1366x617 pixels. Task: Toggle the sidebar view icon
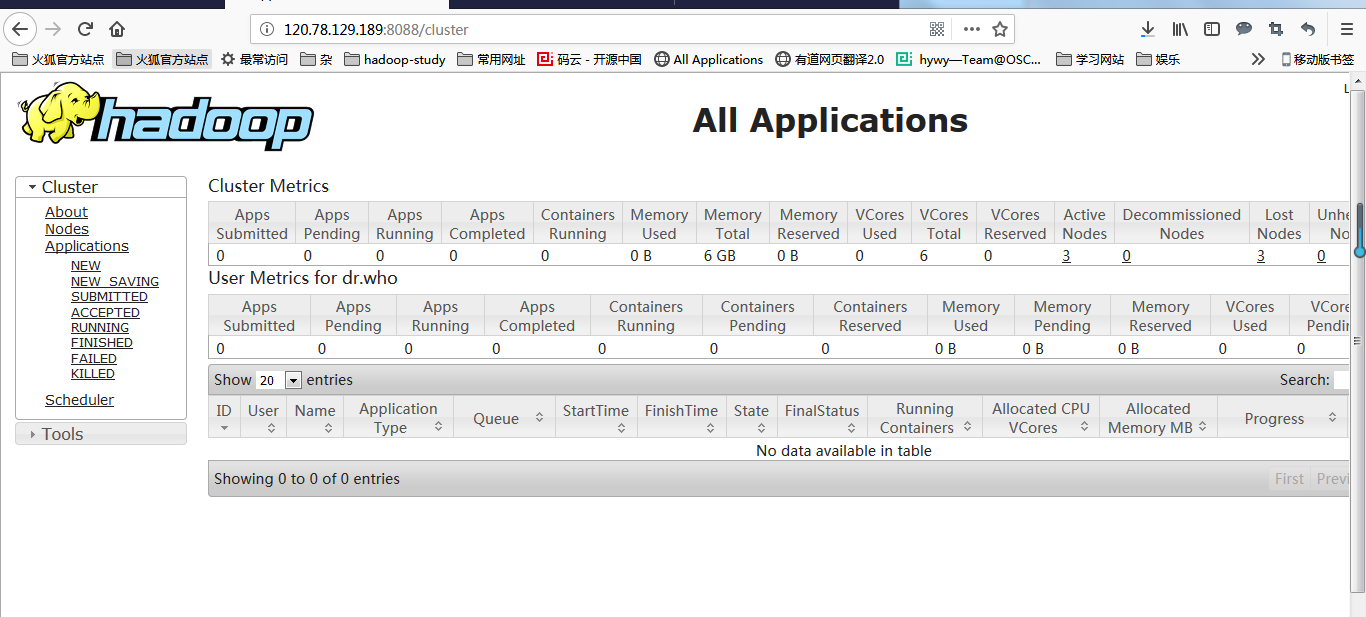click(x=1212, y=29)
